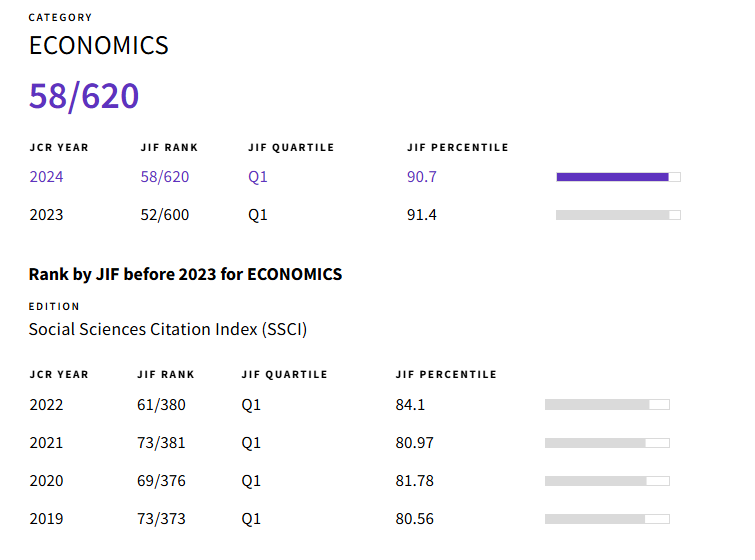Click the 90.7 JIF percentile value

point(421,177)
